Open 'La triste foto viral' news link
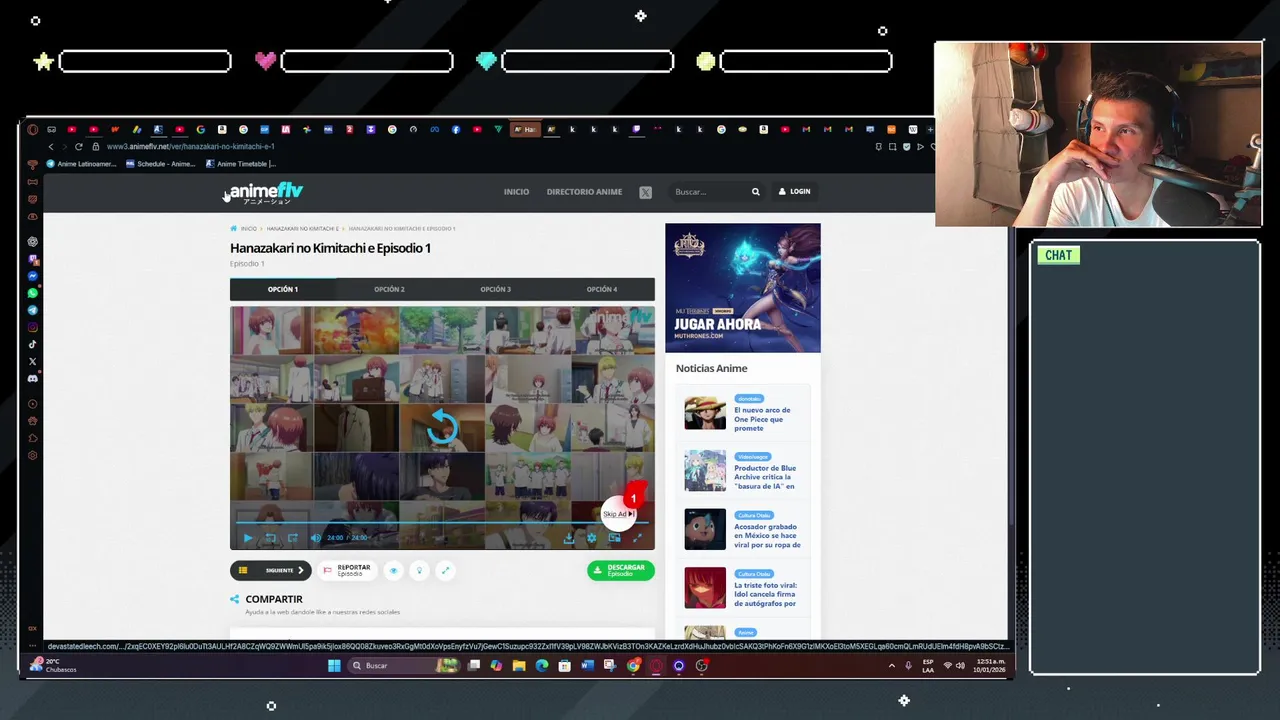The image size is (1280, 720). tap(765, 594)
